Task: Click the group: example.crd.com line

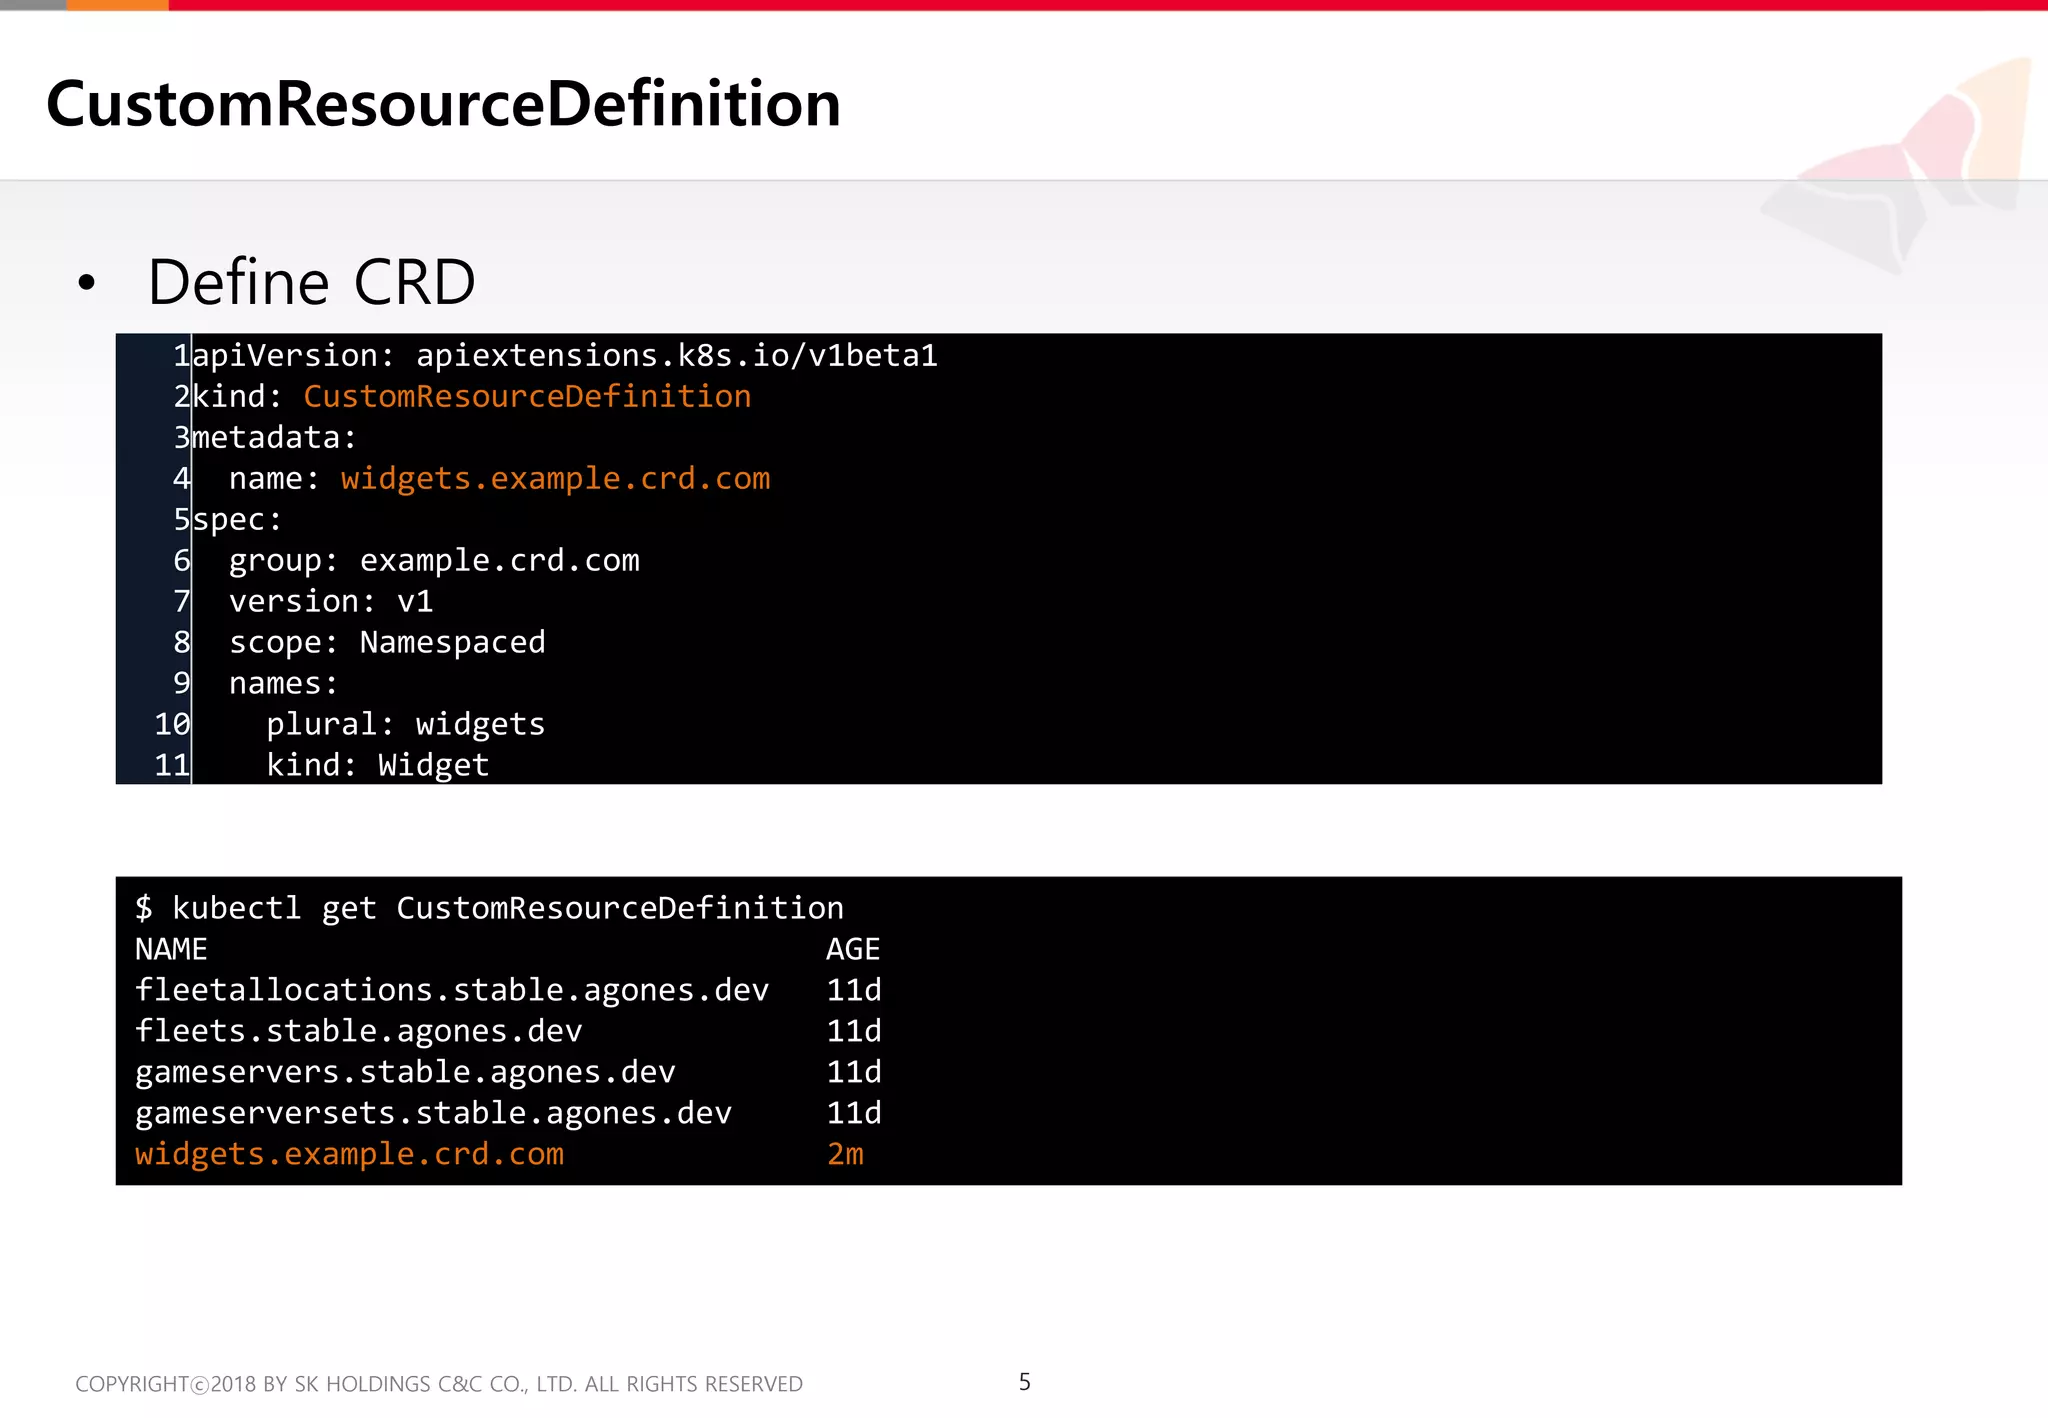Action: [434, 561]
